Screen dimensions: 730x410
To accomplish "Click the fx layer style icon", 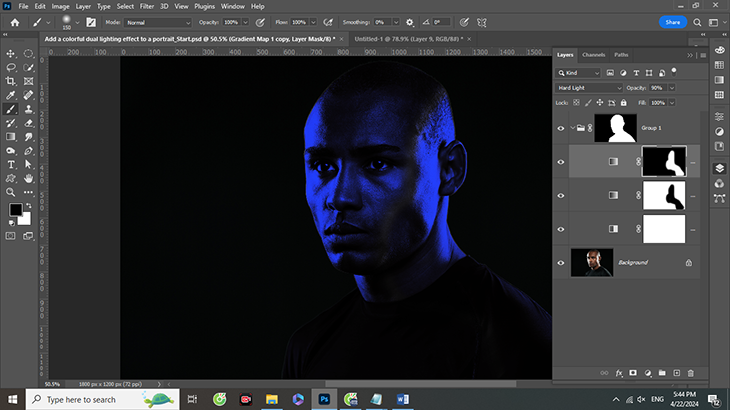I will tap(619, 373).
